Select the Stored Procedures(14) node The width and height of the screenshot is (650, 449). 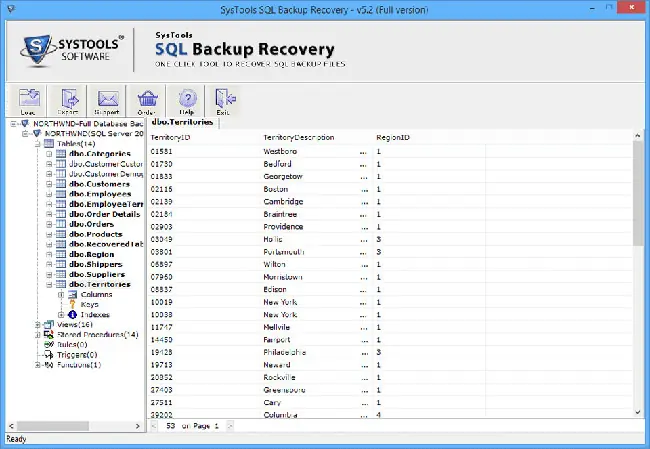pos(98,335)
